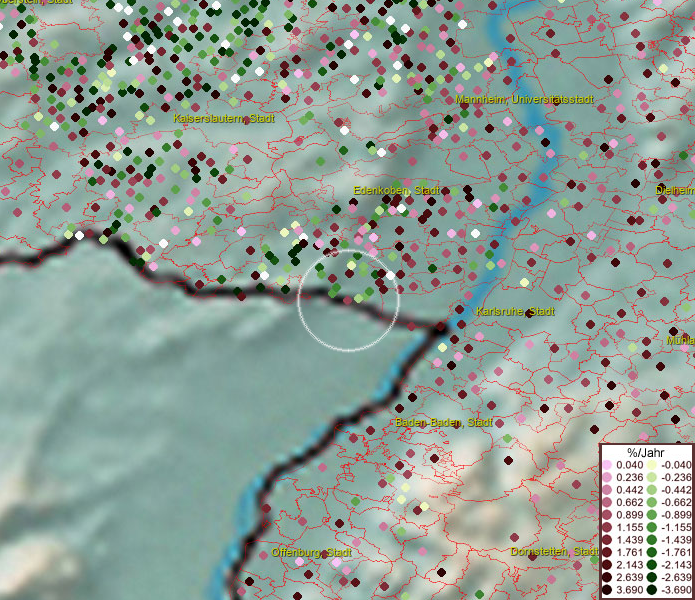Screen dimensions: 695x600
Task: Pick the 0.662 legend color swatch
Action: (x=607, y=503)
